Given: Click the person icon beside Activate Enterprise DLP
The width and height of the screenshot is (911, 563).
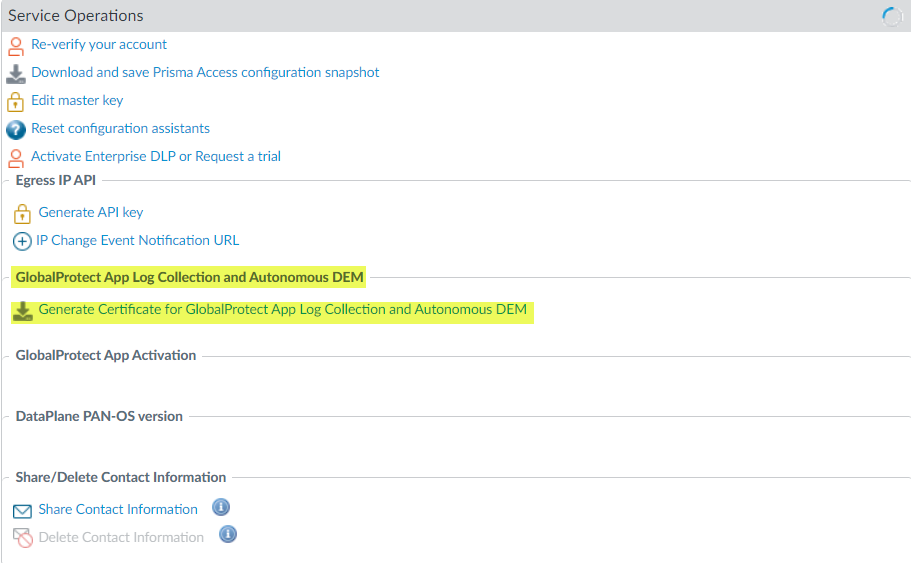Looking at the screenshot, I should click(x=15, y=157).
